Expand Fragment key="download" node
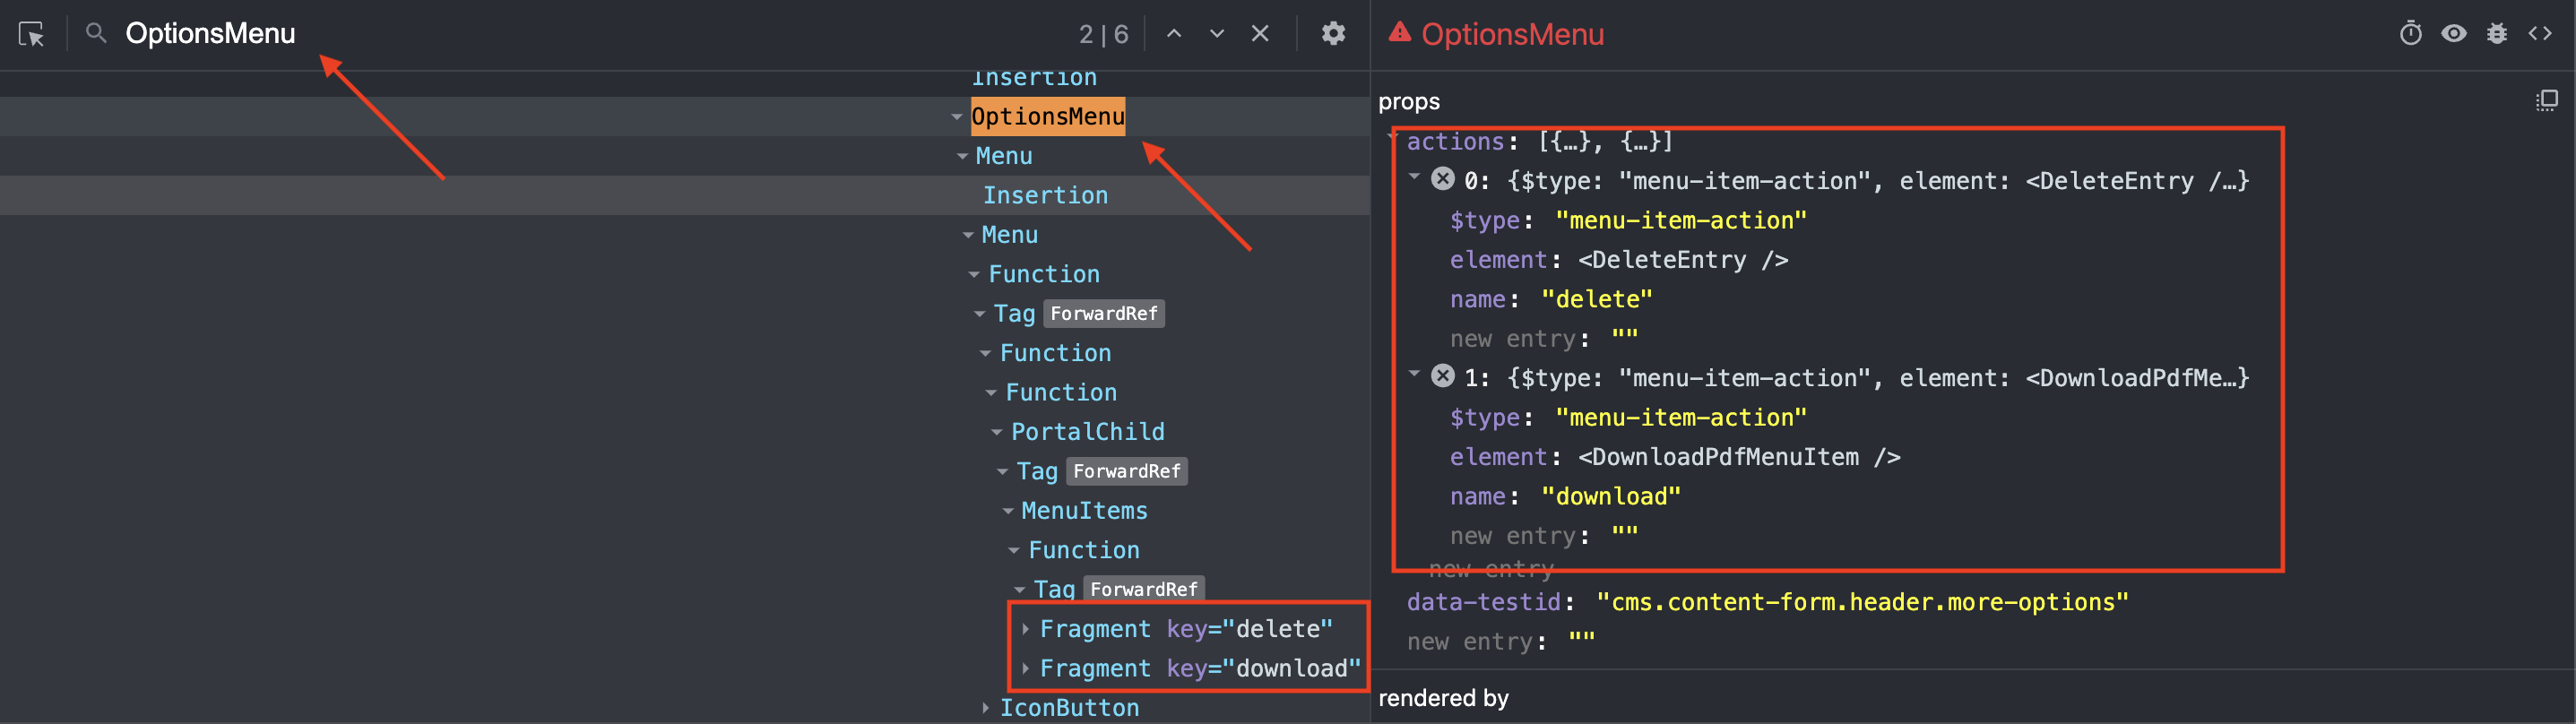The image size is (2576, 724). [x=1025, y=668]
